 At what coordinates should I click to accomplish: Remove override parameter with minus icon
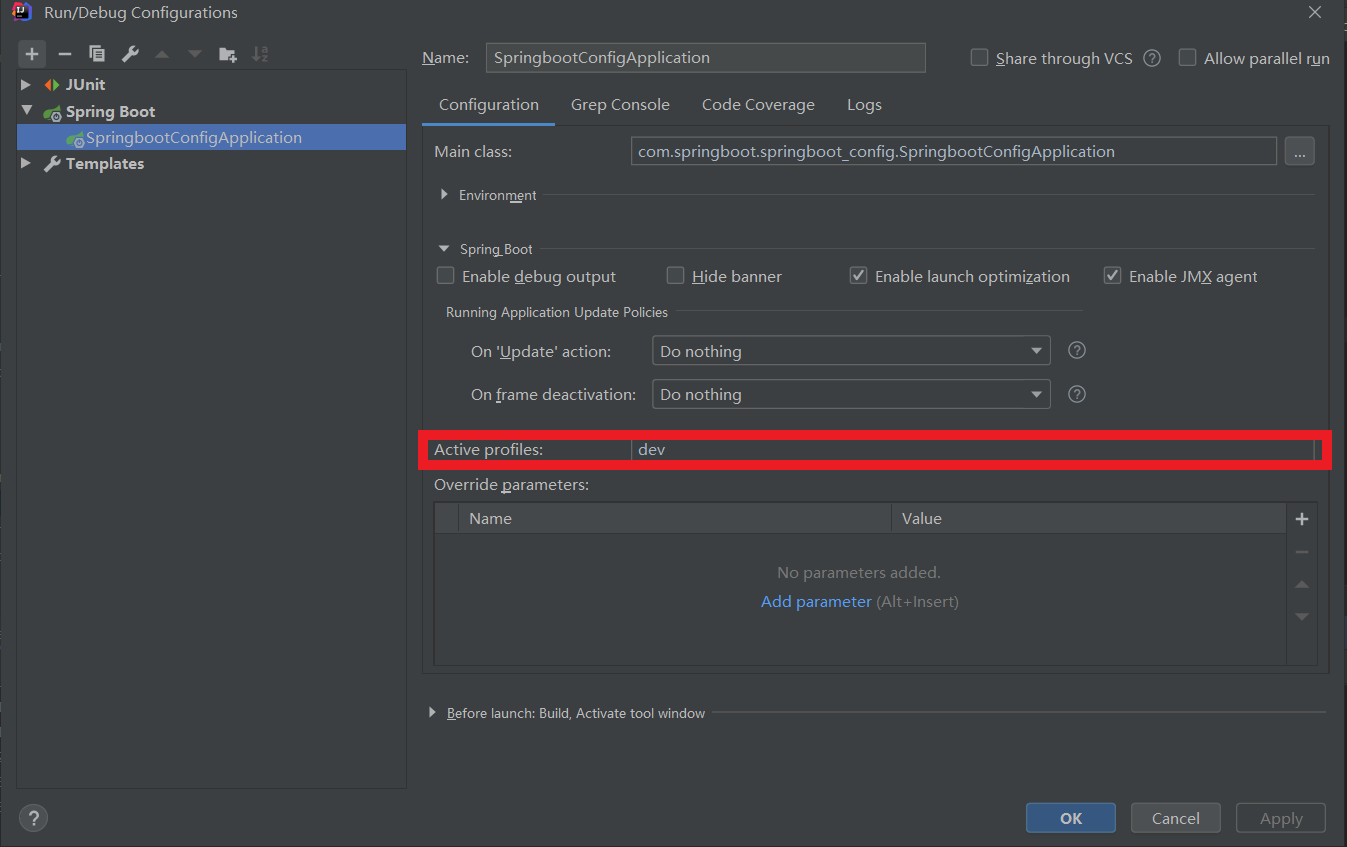click(x=1302, y=552)
